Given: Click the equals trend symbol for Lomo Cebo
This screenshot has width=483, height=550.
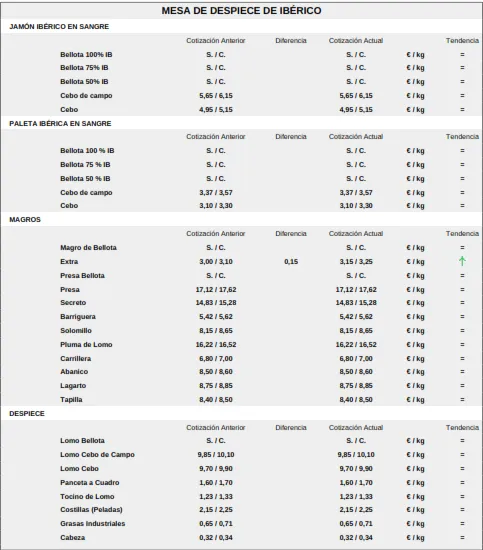Looking at the screenshot, I should coord(462,468).
